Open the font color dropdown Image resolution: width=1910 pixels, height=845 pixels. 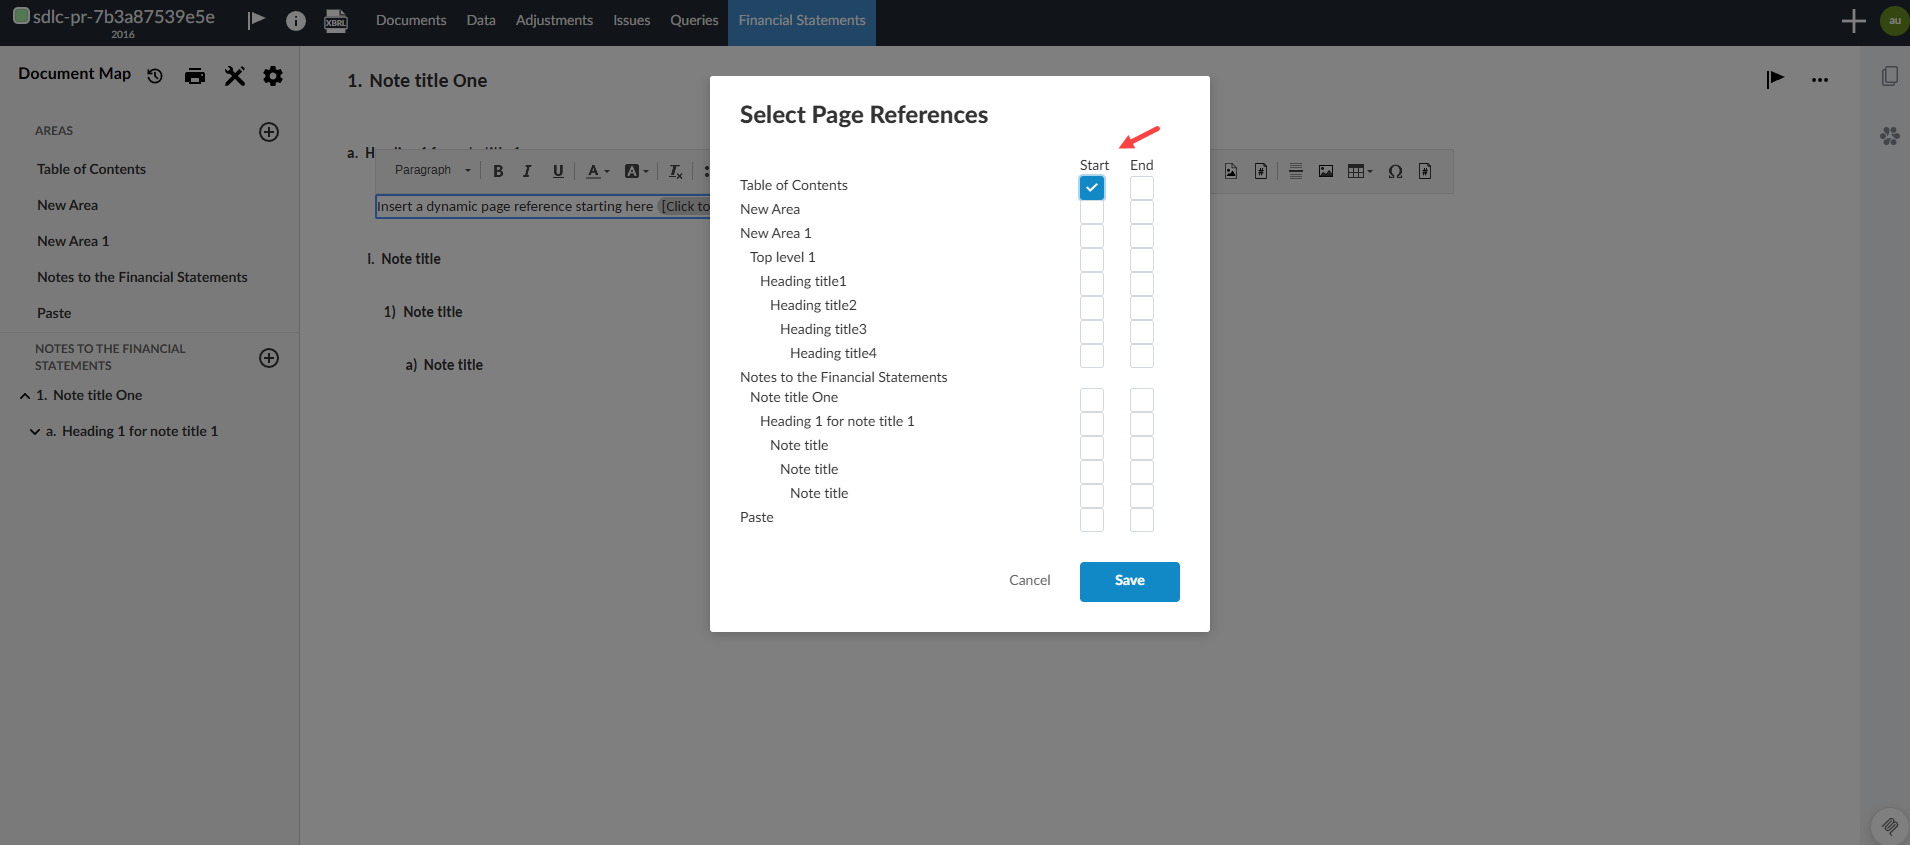(x=598, y=171)
